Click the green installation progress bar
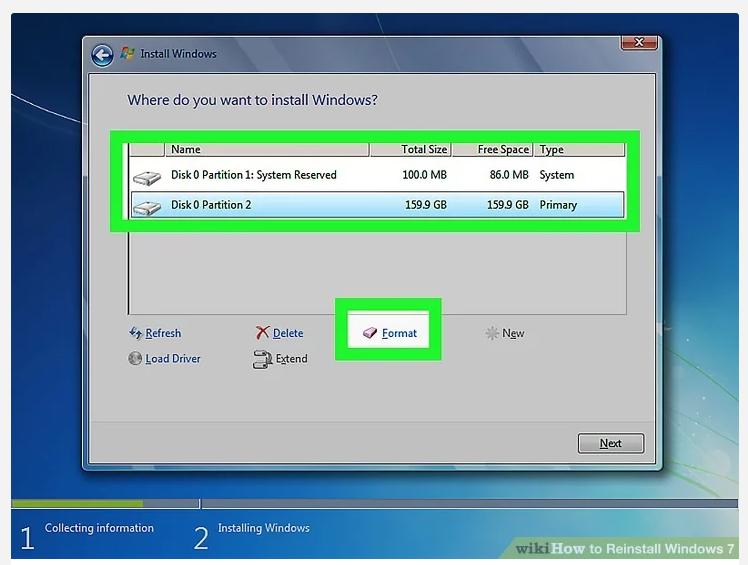 pyautogui.click(x=77, y=504)
